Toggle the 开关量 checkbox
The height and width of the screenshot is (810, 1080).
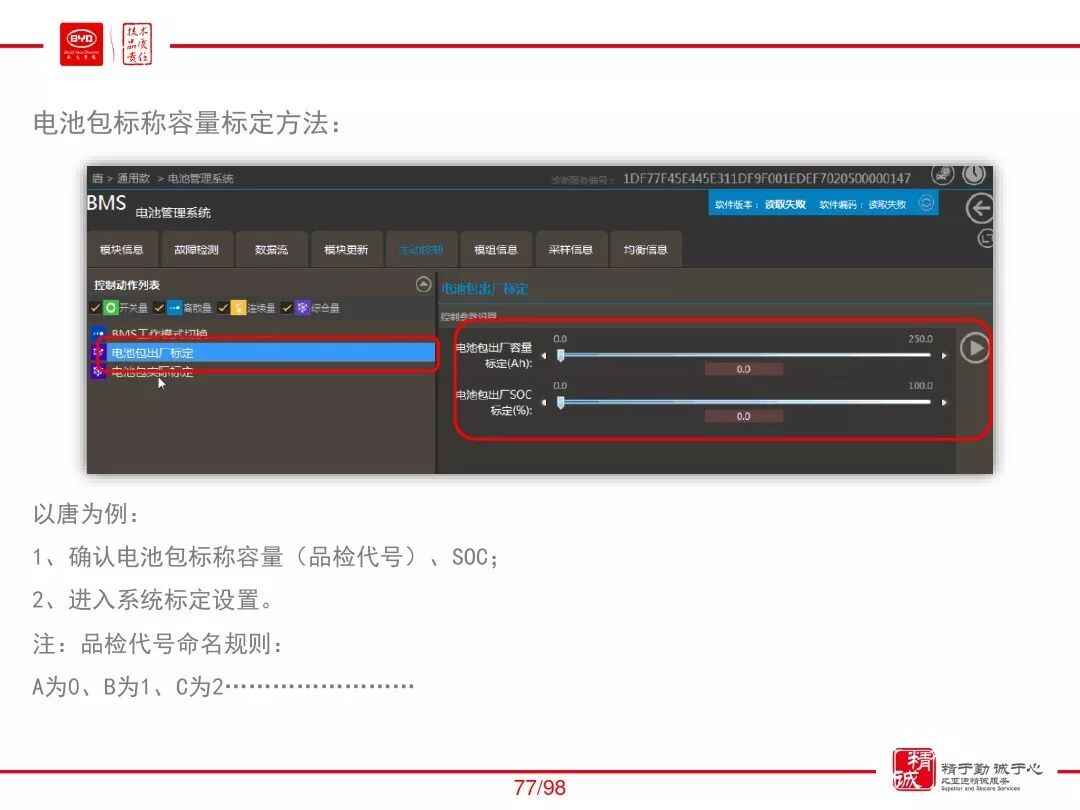click(95, 308)
